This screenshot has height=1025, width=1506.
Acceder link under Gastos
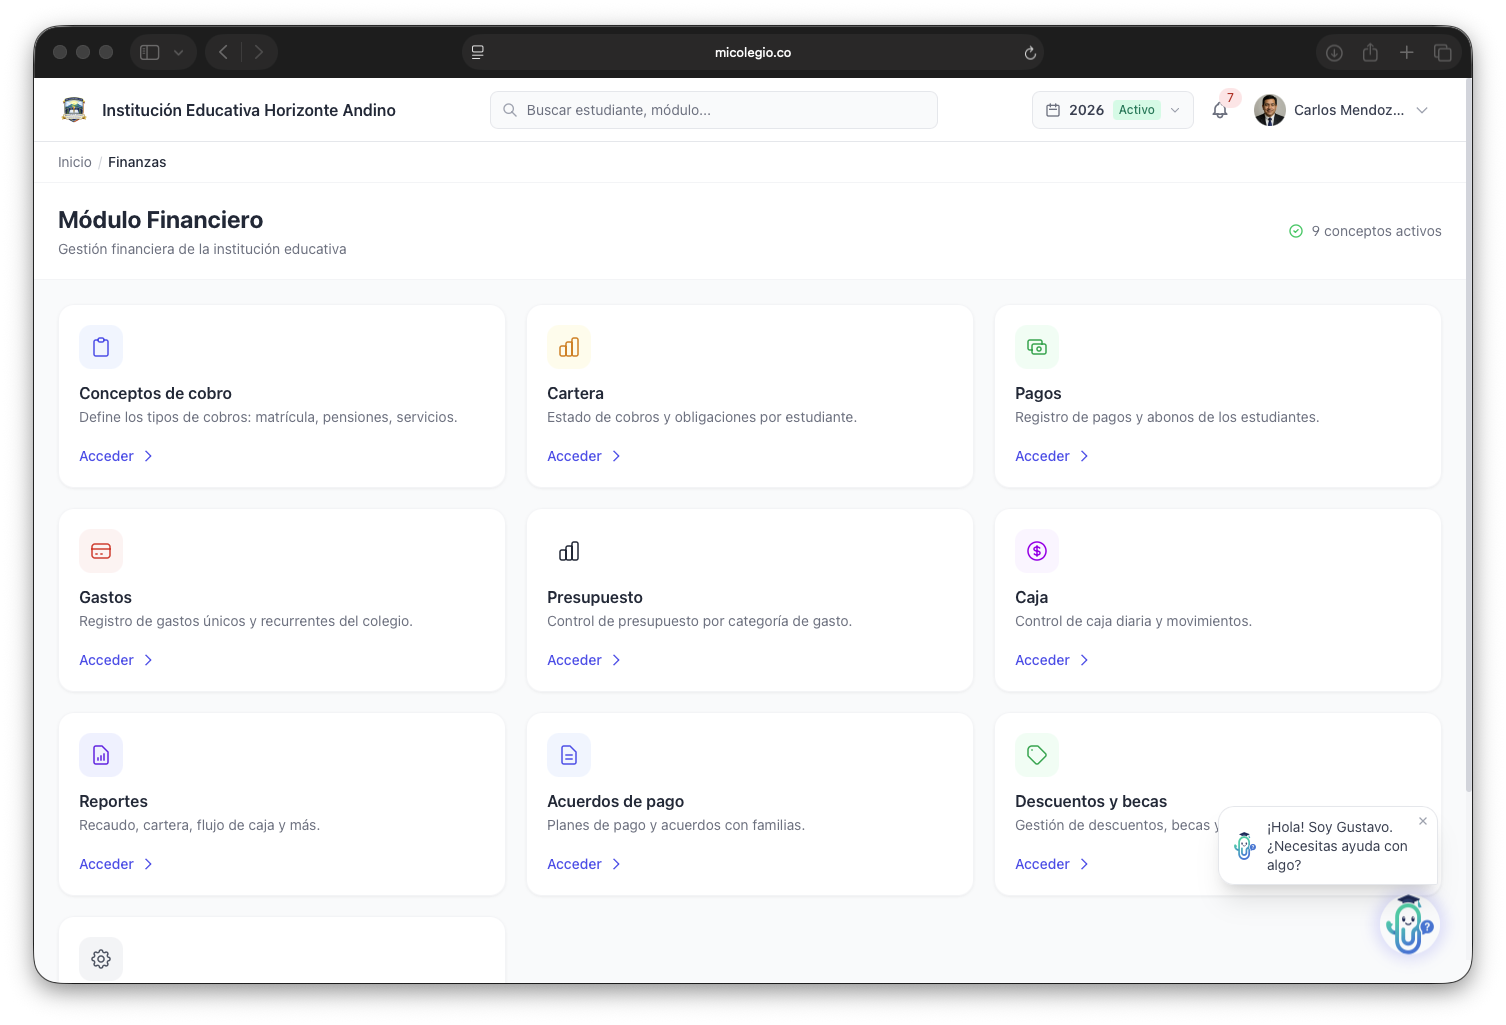coord(116,660)
